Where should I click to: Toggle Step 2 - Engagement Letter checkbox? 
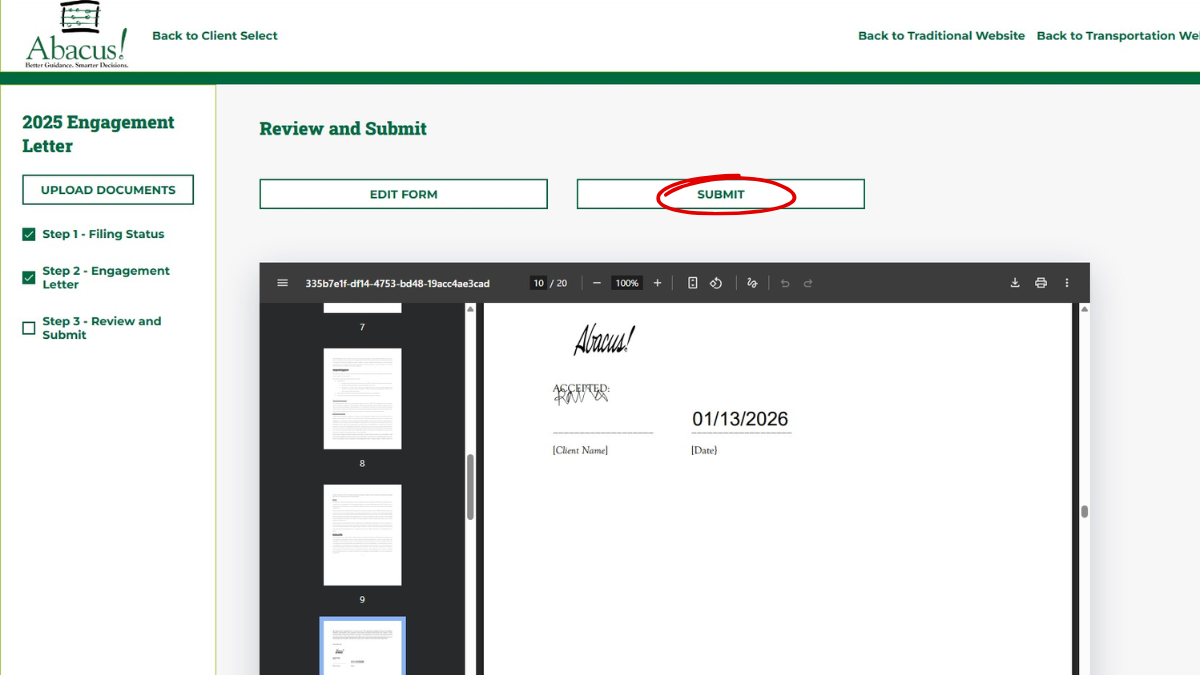[x=29, y=277]
